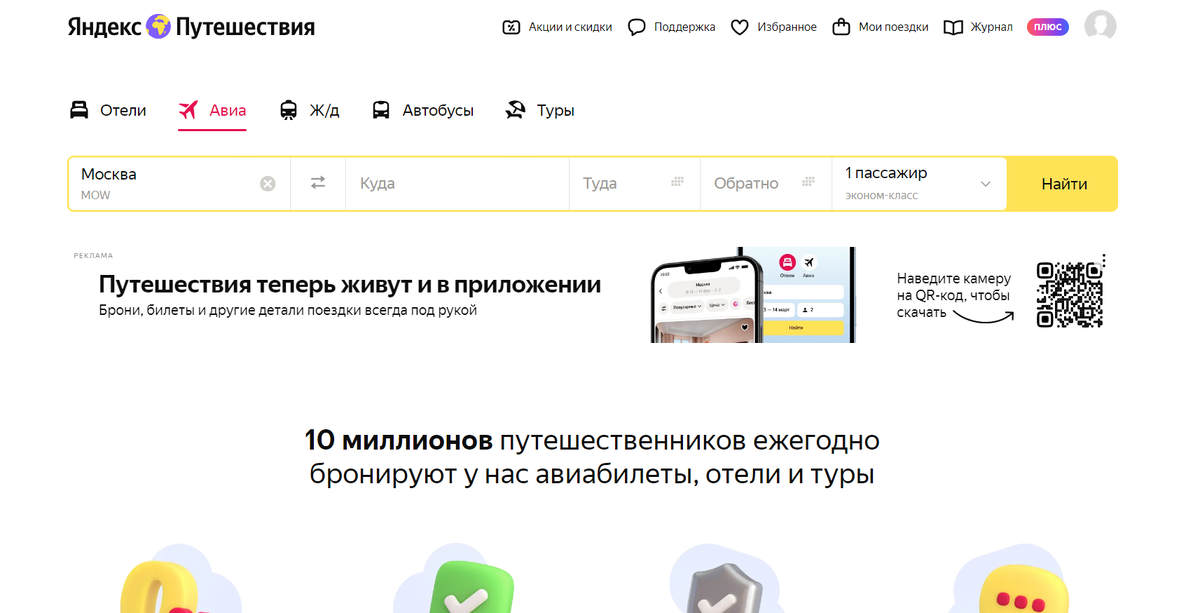Click the Реклама label

click(x=93, y=255)
